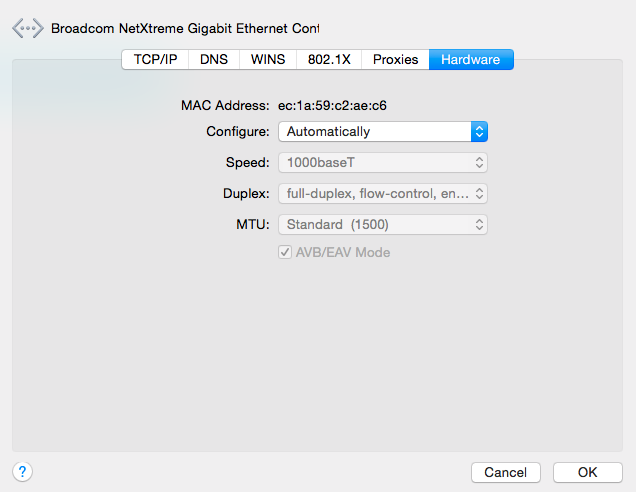636x492 pixels.
Task: Click the blue Configure dropdown stepper arrows
Action: pyautogui.click(x=479, y=131)
